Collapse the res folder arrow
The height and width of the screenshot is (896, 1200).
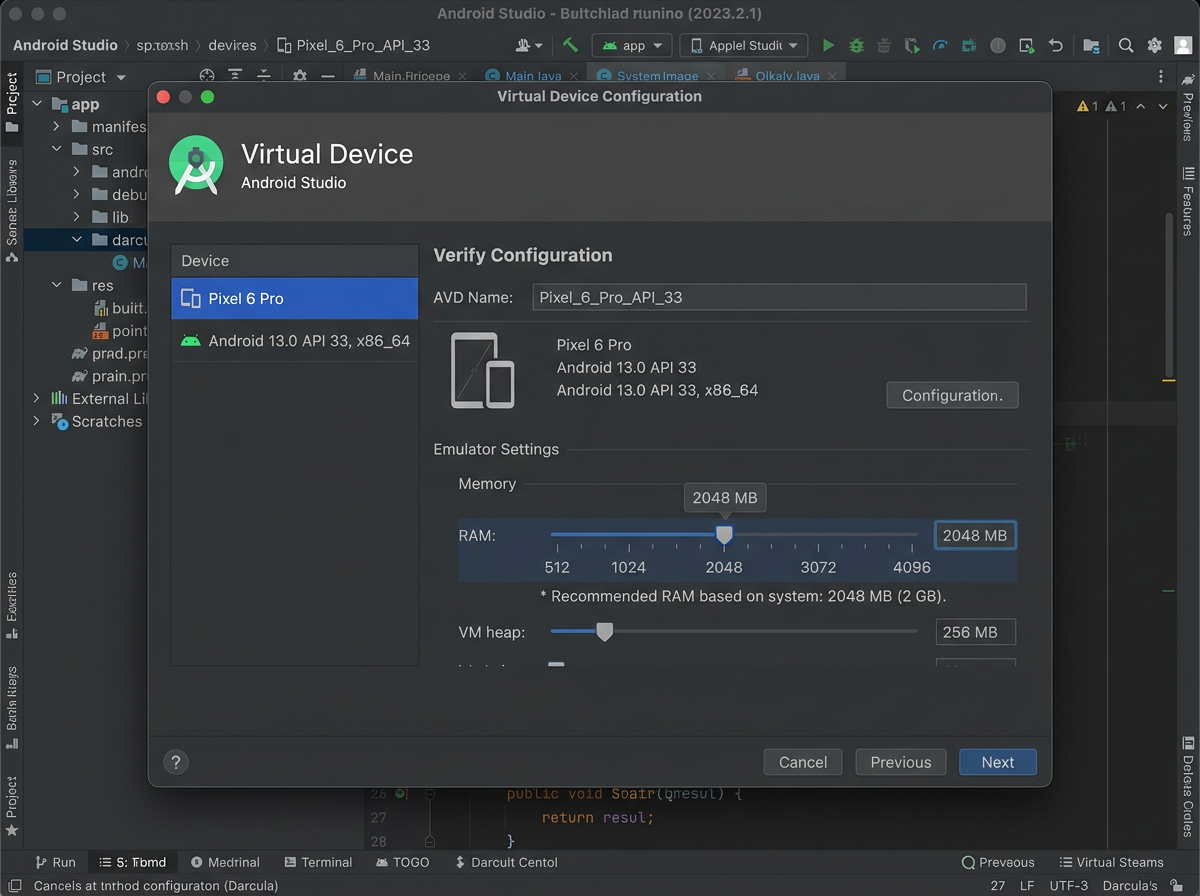(x=57, y=285)
